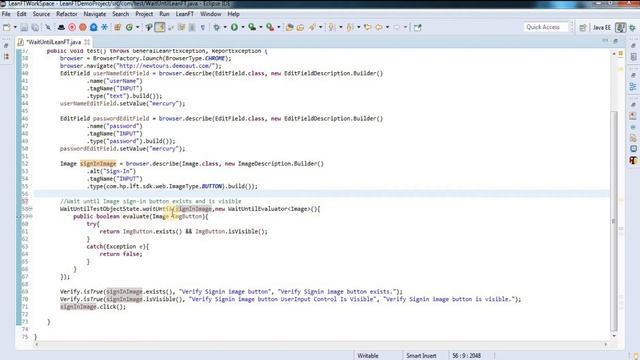The height and width of the screenshot is (360, 640).
Task: Open the Debug configurations dropdown arrow
Action: point(224,27)
